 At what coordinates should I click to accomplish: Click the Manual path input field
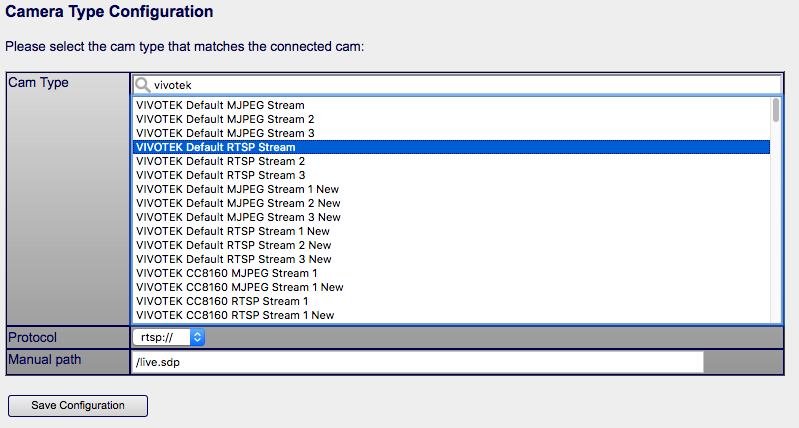[417, 362]
